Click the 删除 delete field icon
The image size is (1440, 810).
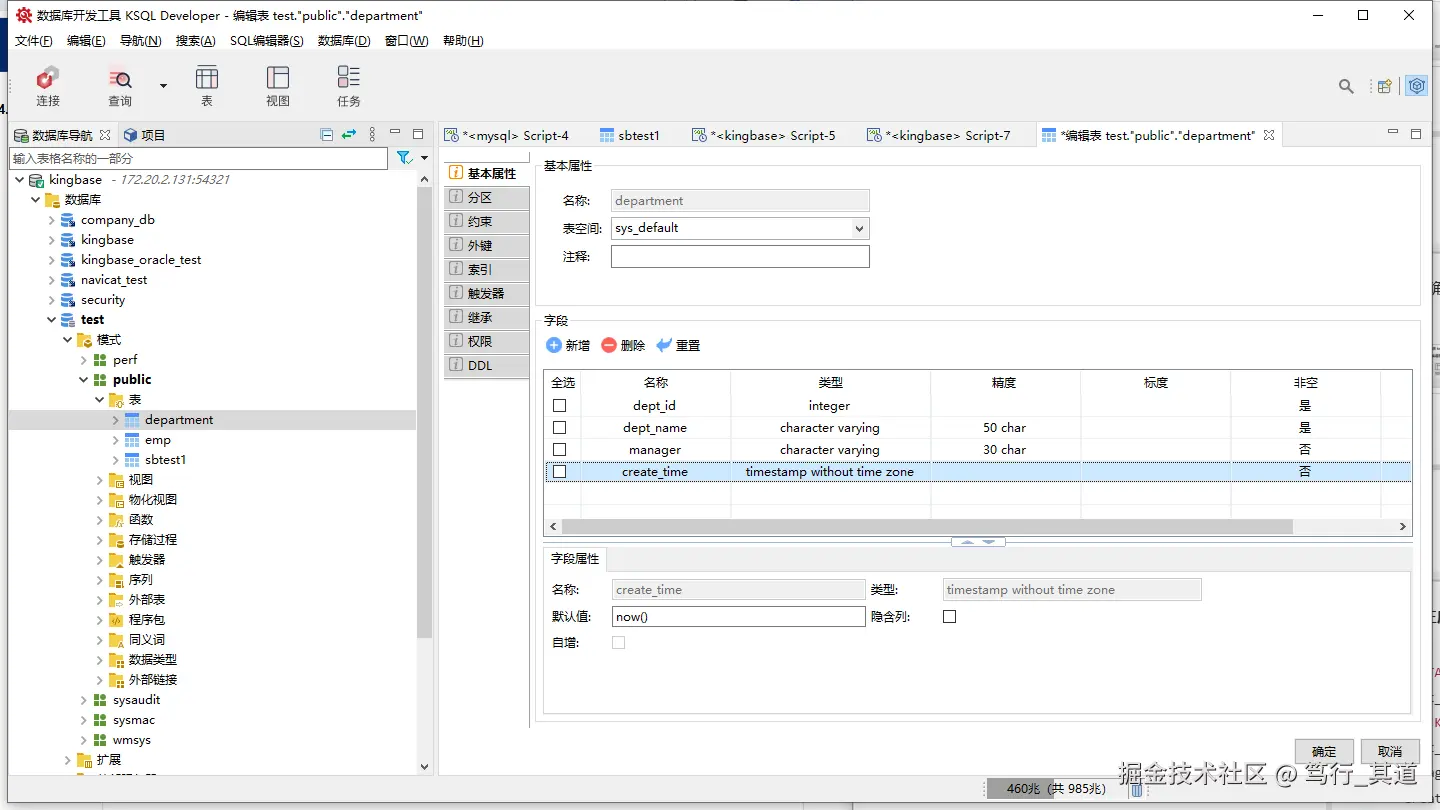click(x=609, y=345)
